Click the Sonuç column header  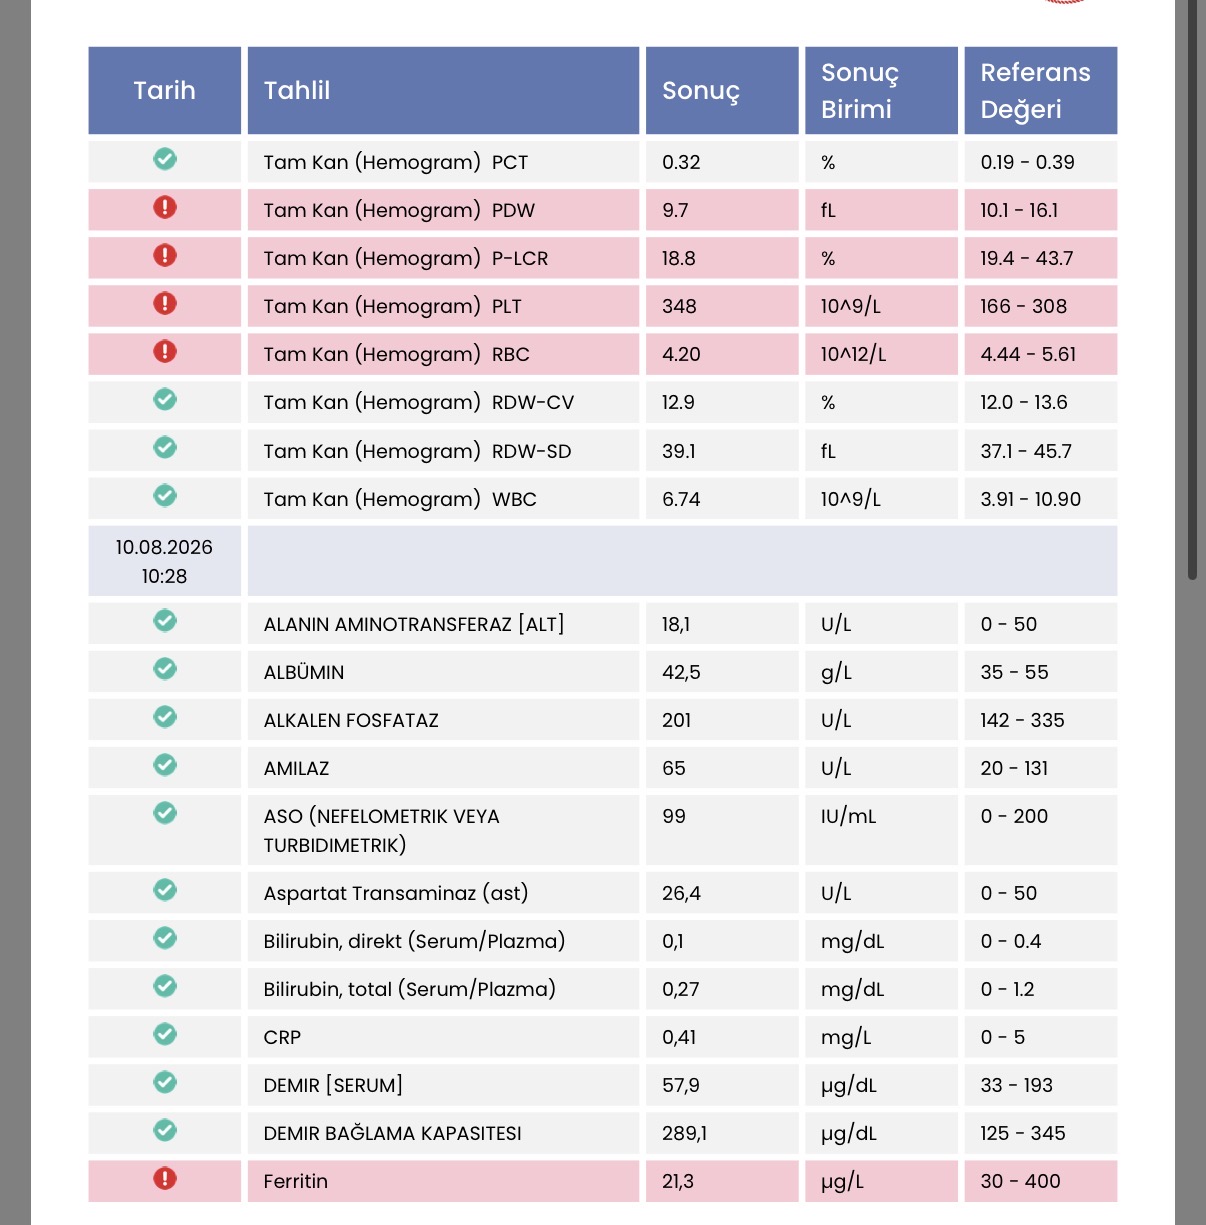coord(722,90)
